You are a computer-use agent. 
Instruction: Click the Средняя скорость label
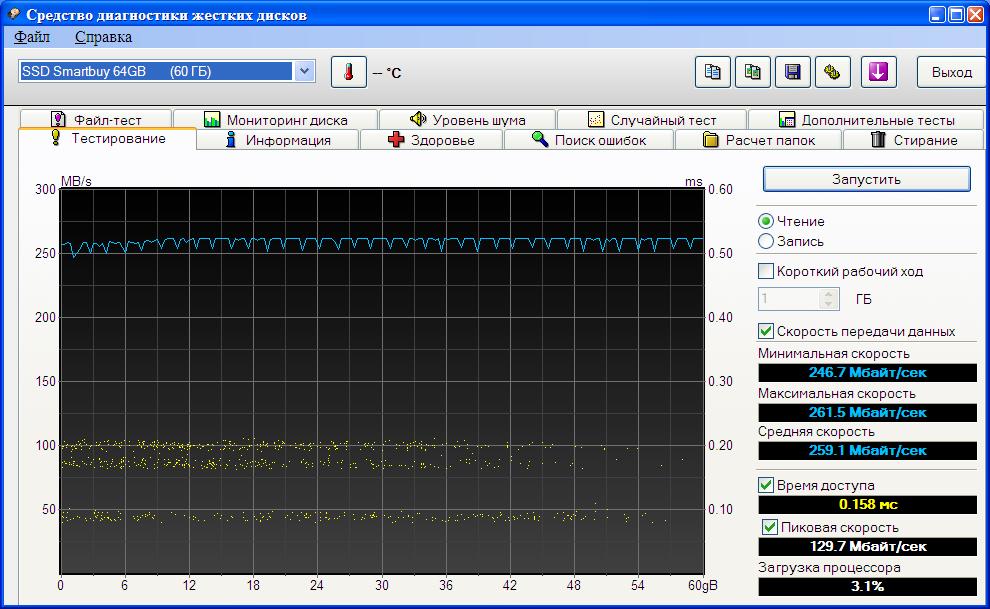tap(816, 432)
